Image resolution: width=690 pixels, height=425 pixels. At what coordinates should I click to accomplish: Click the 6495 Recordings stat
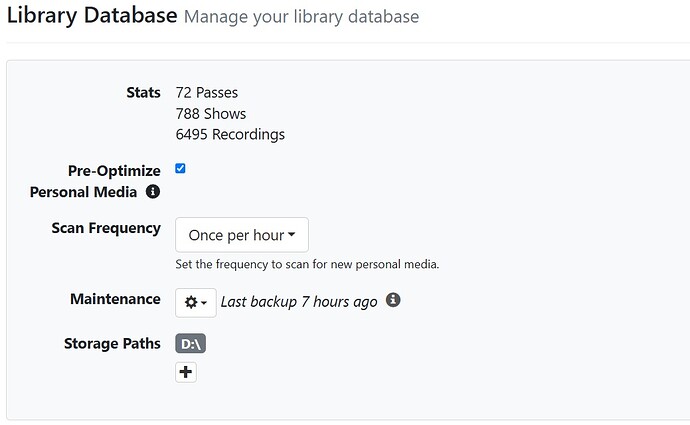[230, 134]
